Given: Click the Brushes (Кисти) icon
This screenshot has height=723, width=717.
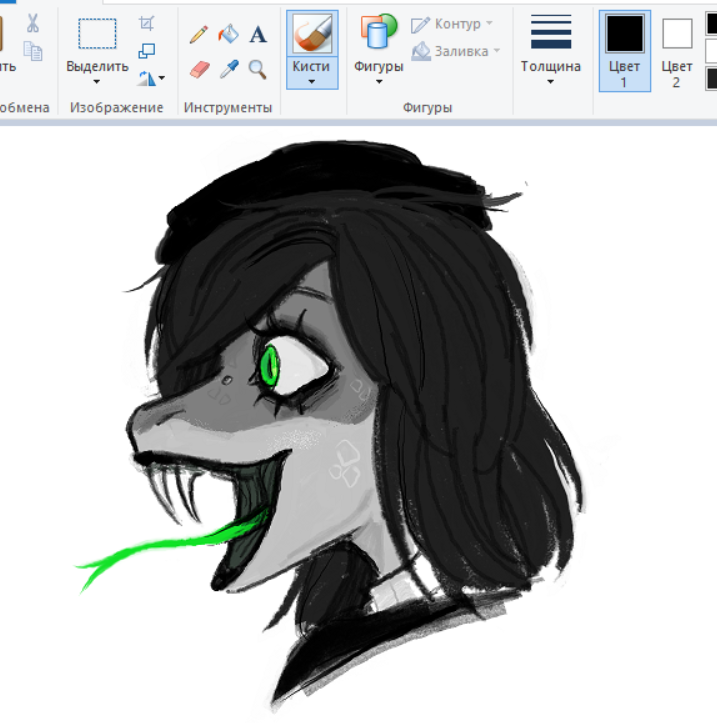Looking at the screenshot, I should tap(312, 34).
